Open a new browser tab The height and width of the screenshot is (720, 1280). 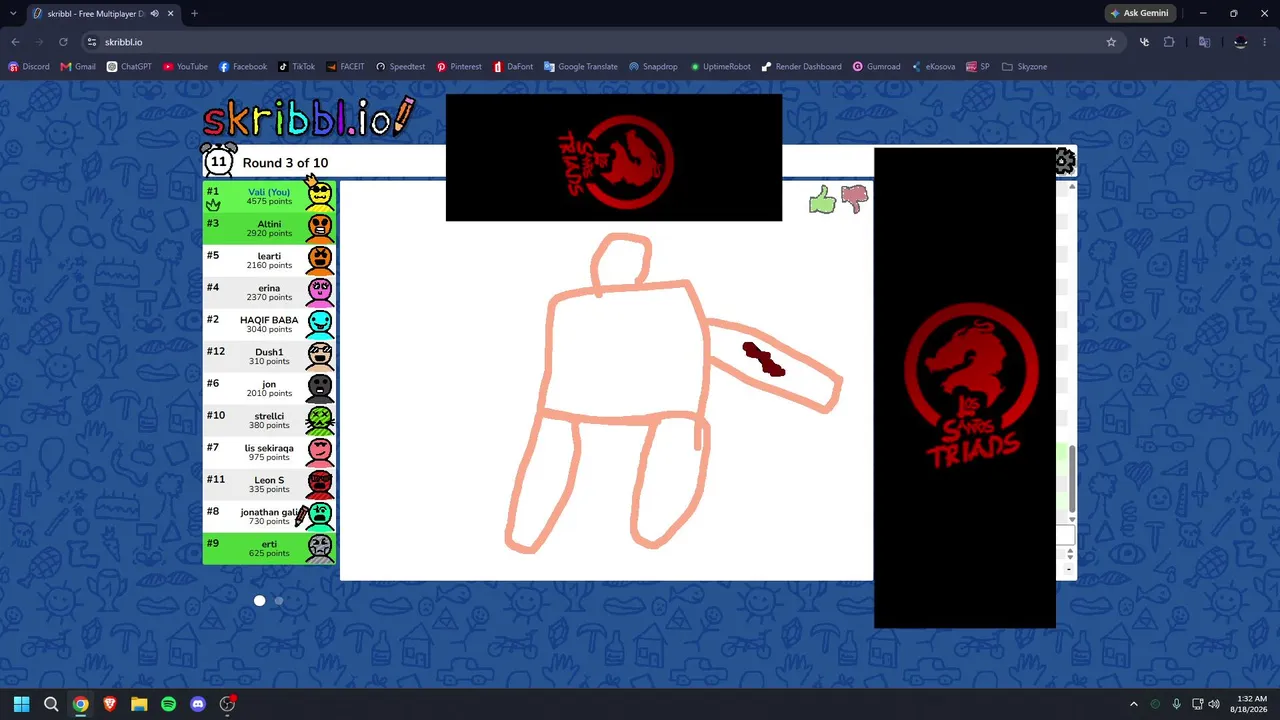pos(194,14)
